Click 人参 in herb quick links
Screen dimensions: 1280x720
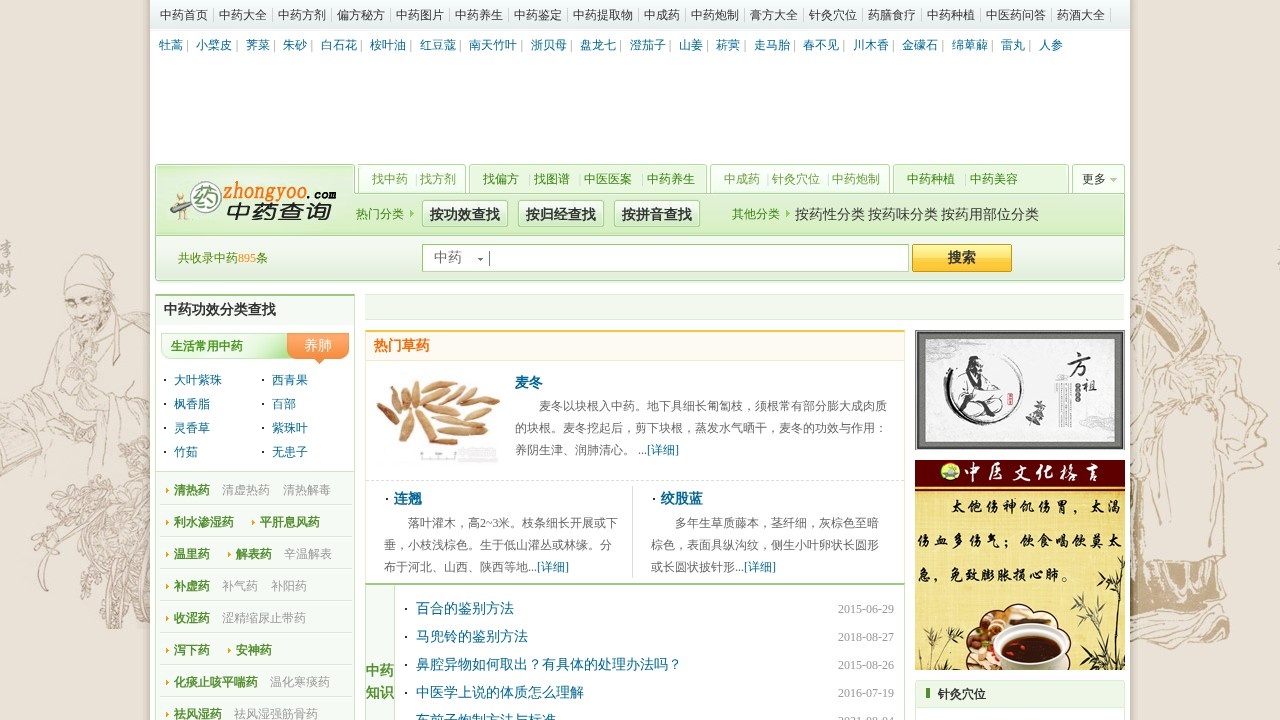(x=1051, y=45)
